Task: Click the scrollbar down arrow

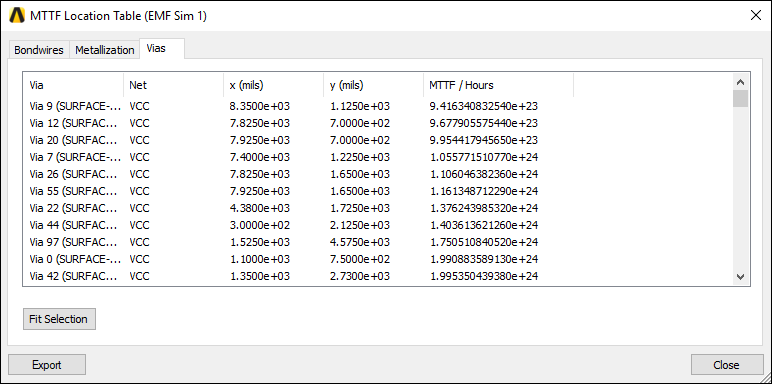Action: [x=740, y=277]
